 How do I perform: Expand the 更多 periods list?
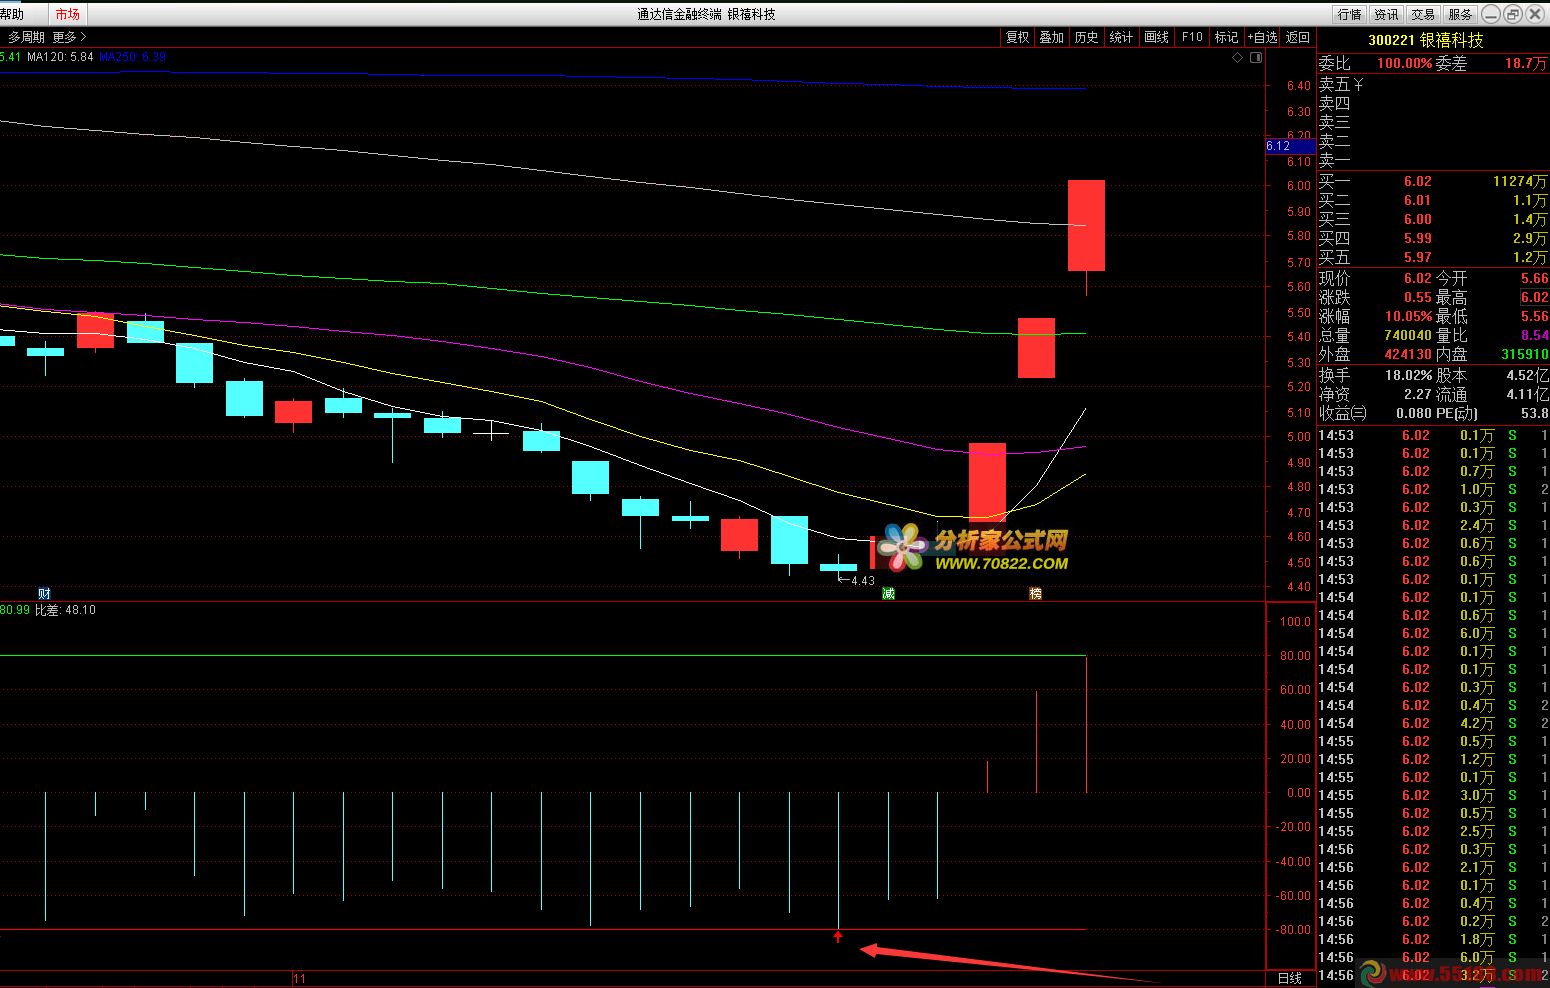[69, 37]
